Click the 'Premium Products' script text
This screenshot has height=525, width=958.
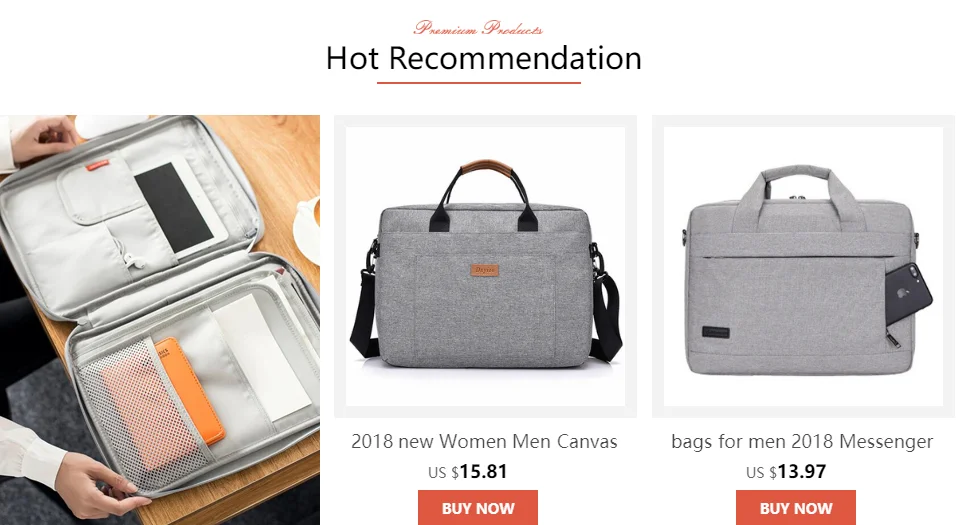coord(478,28)
